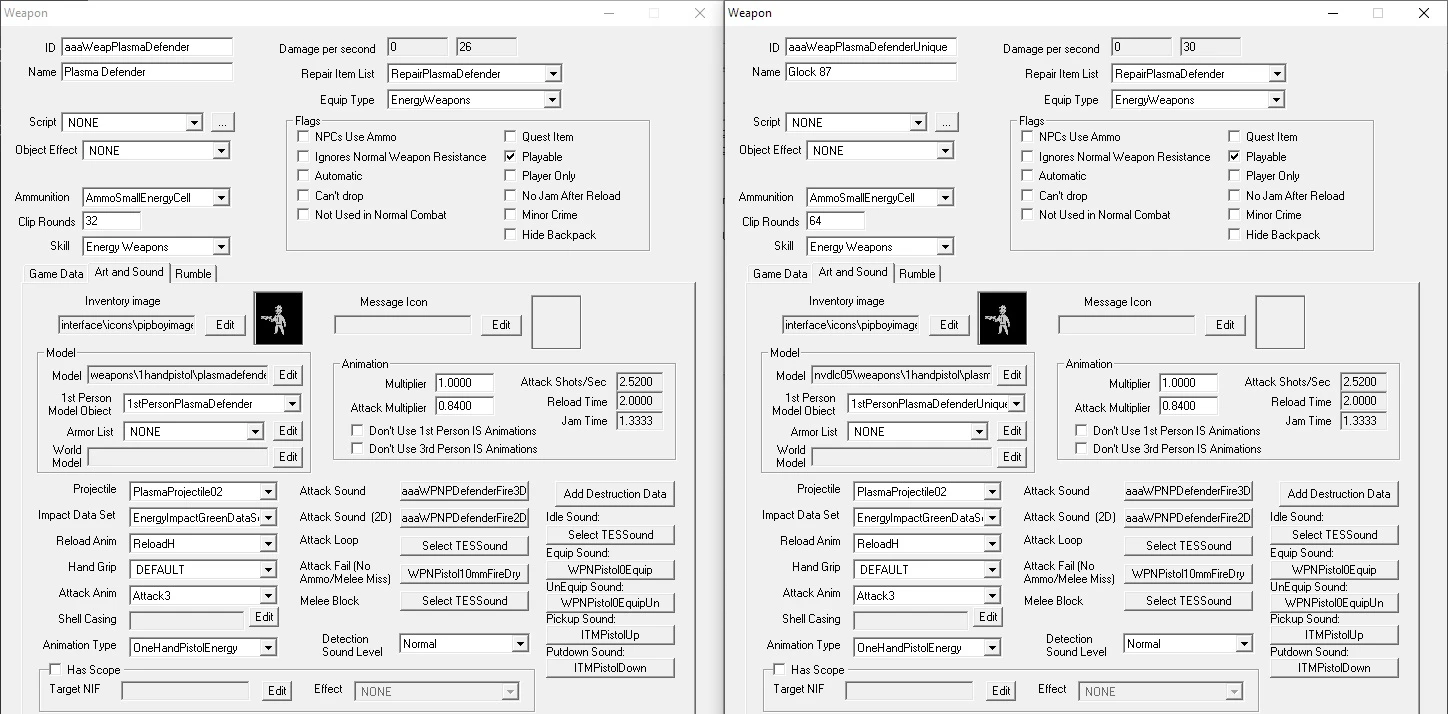Click Idle Sound Select TESSound in Plasma Defender window
Image resolution: width=1448 pixels, height=714 pixels.
610,535
